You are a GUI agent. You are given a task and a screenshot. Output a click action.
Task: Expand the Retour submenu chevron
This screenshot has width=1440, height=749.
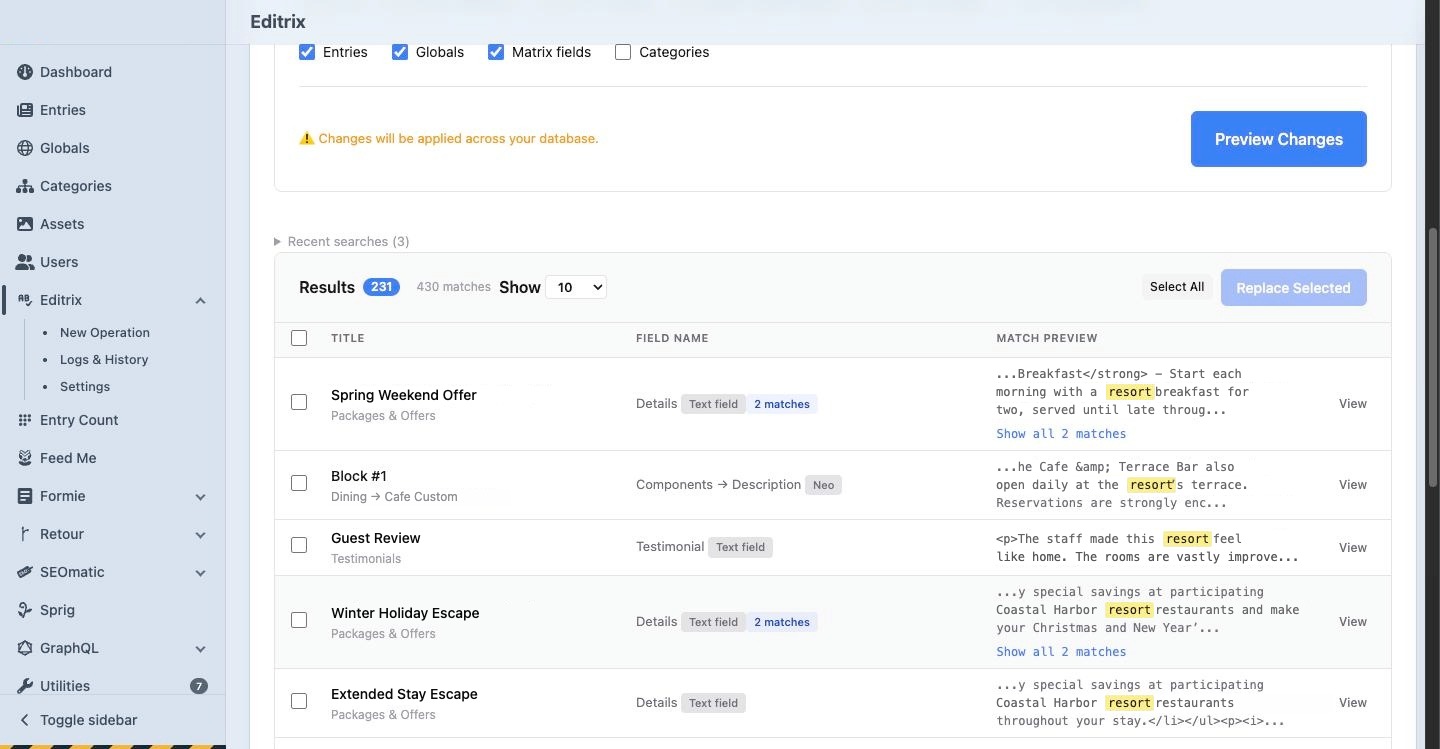[200, 534]
